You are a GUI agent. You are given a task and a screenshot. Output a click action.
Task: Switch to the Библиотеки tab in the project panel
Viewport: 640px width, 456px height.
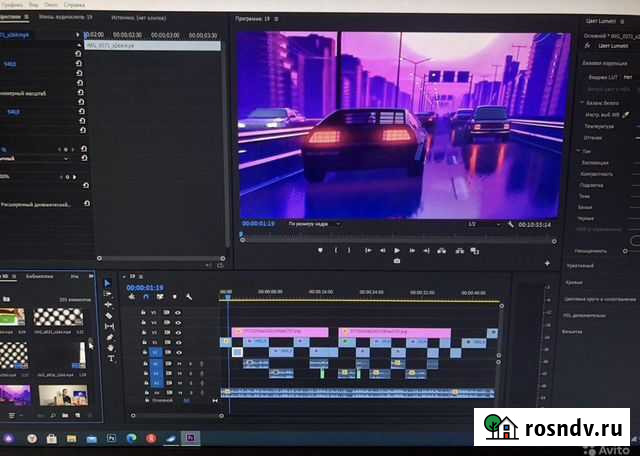click(x=40, y=276)
